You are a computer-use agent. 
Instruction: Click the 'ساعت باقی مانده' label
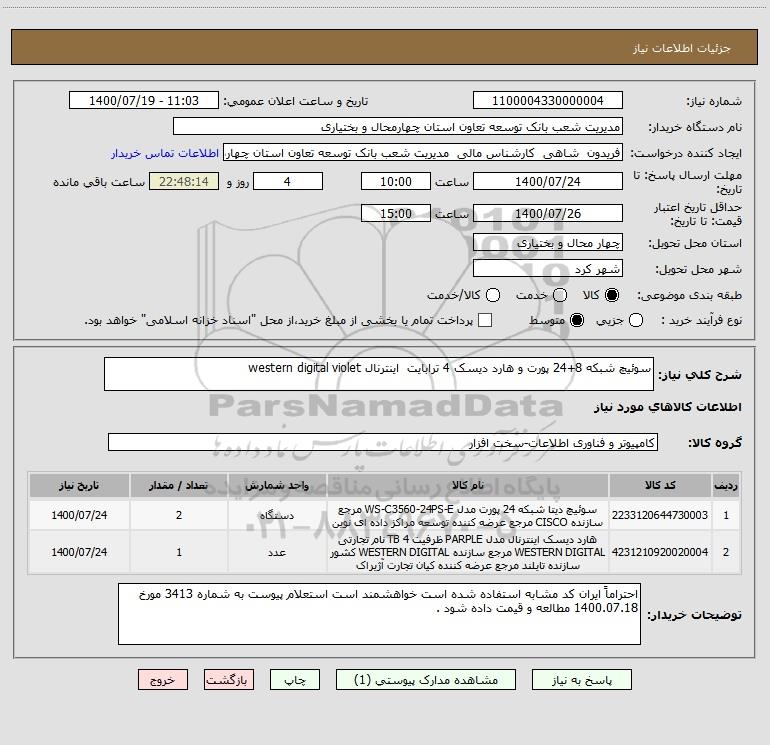pyautogui.click(x=99, y=182)
